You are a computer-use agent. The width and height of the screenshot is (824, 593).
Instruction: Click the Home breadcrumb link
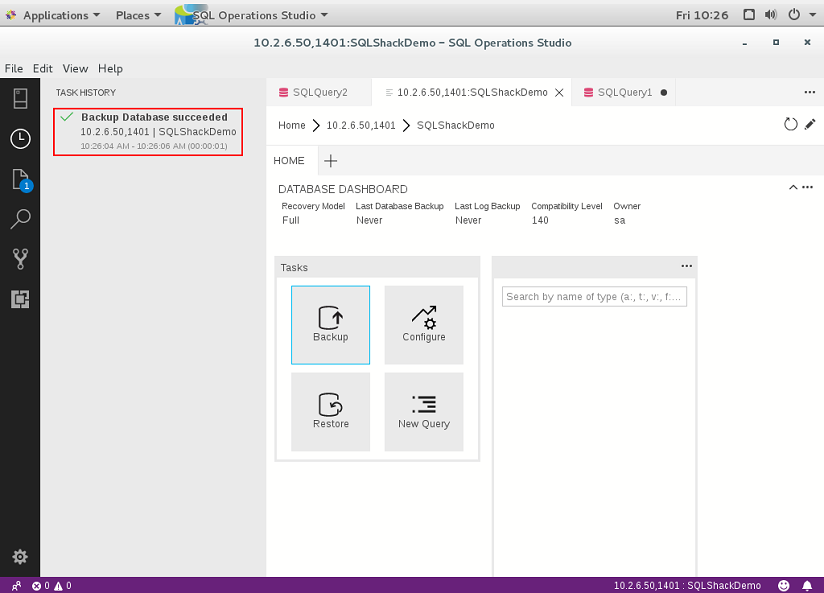click(292, 125)
